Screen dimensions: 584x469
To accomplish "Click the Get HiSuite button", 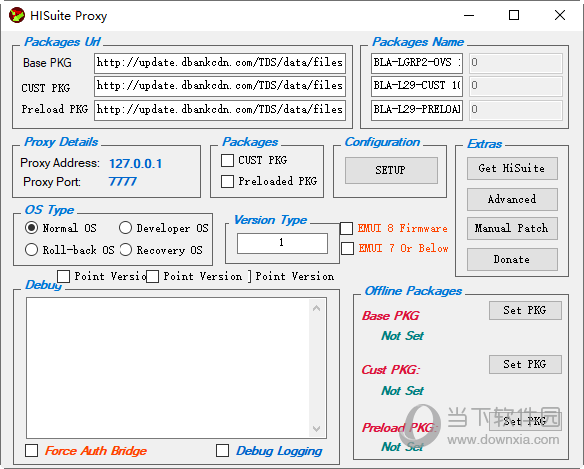I will click(512, 168).
